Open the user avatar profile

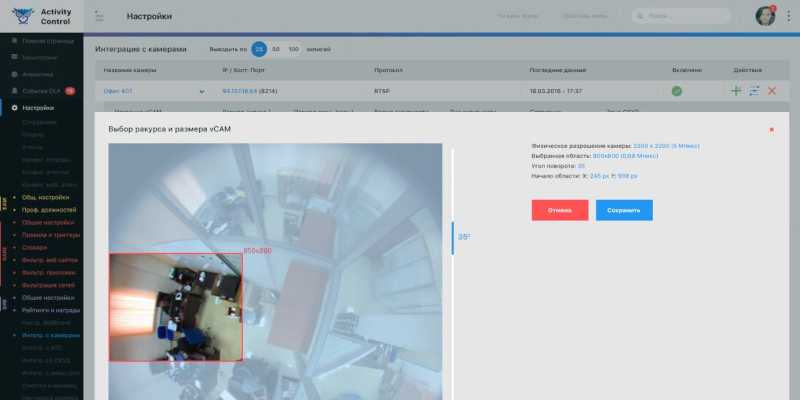tap(765, 16)
